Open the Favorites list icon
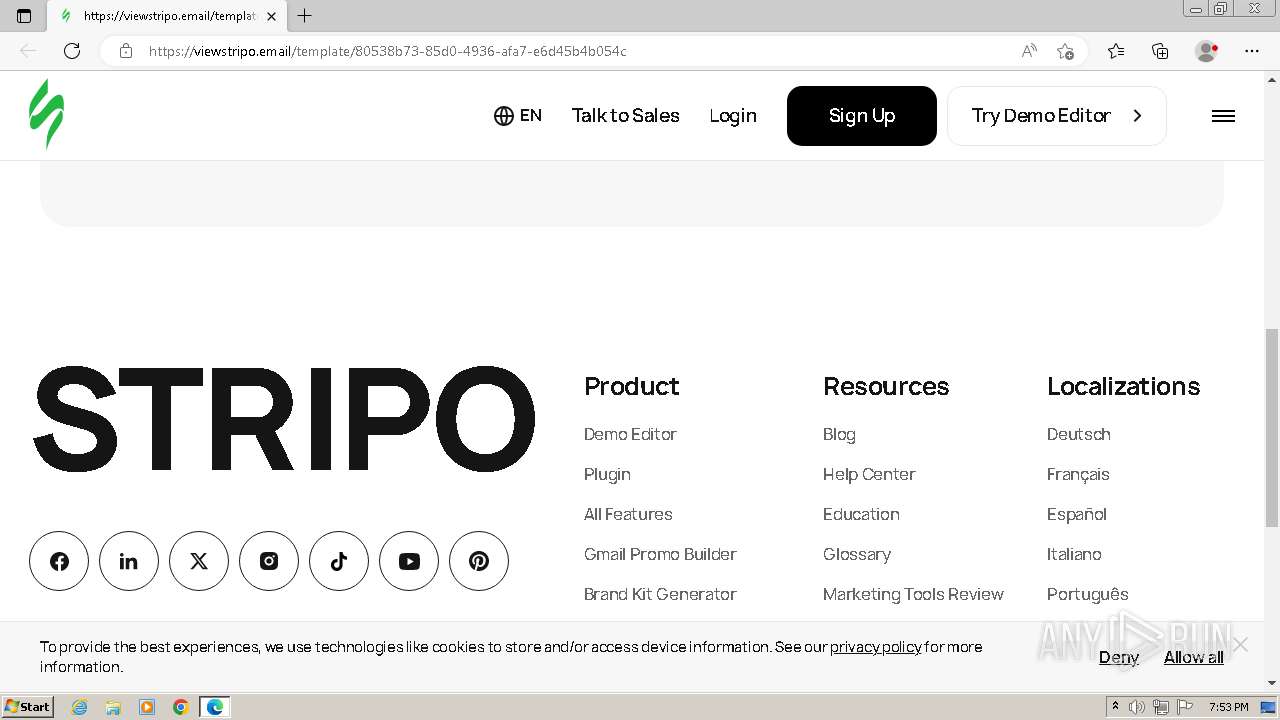 coord(1116,51)
